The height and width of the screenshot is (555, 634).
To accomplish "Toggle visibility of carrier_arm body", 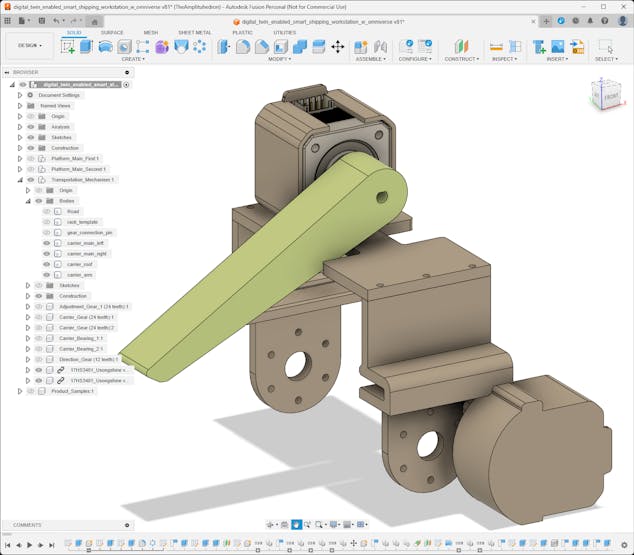I will (46, 275).
